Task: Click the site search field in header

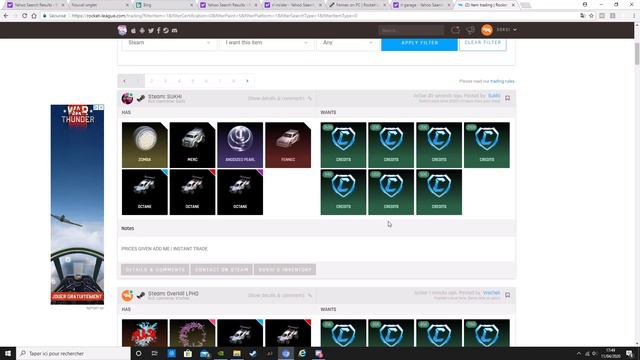Action: 411,30
